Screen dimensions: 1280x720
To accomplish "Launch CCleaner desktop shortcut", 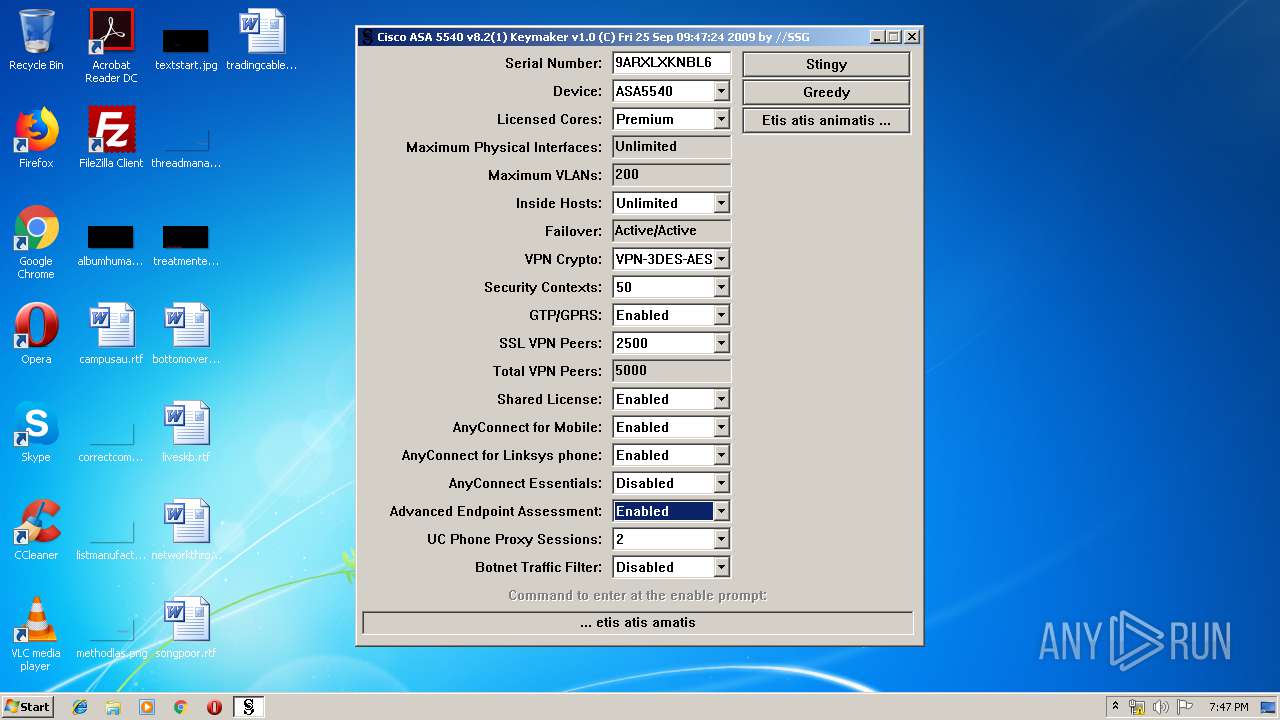I will (x=36, y=530).
